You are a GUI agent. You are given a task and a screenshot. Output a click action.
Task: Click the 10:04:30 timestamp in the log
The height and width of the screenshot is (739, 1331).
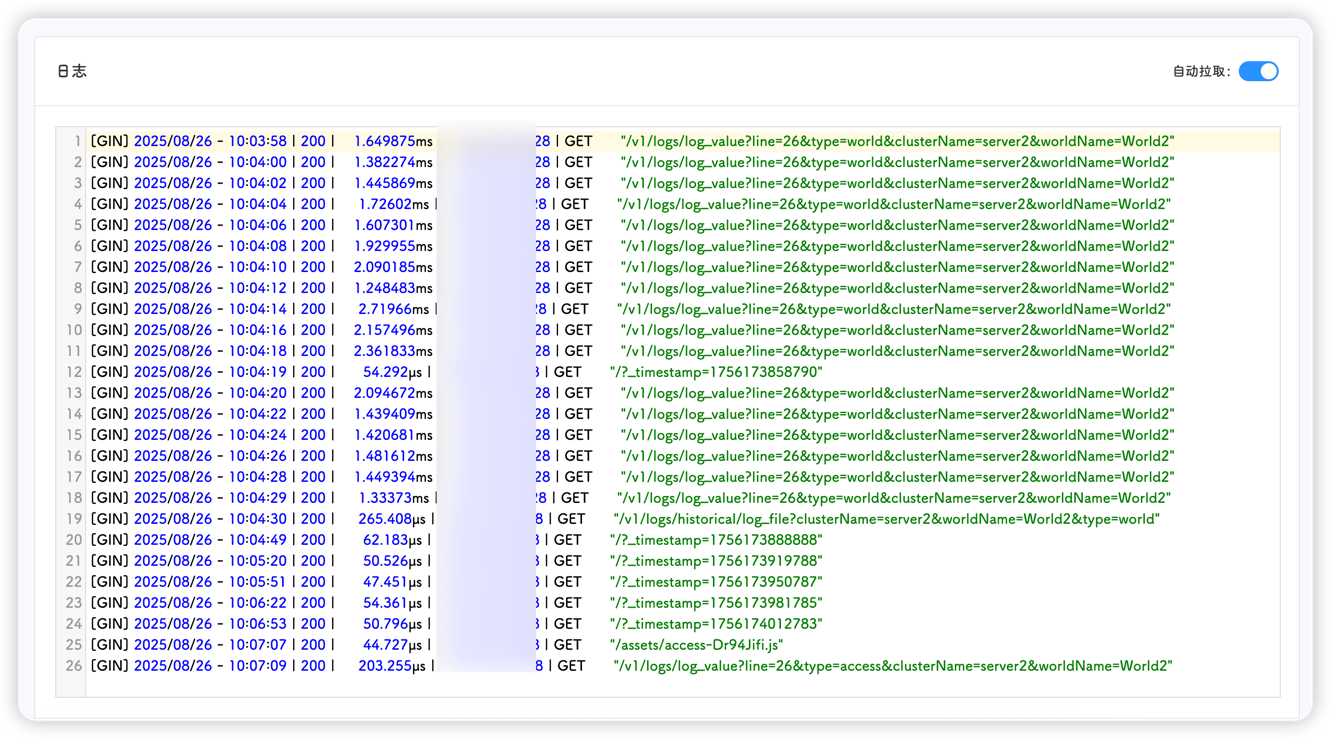tap(257, 519)
